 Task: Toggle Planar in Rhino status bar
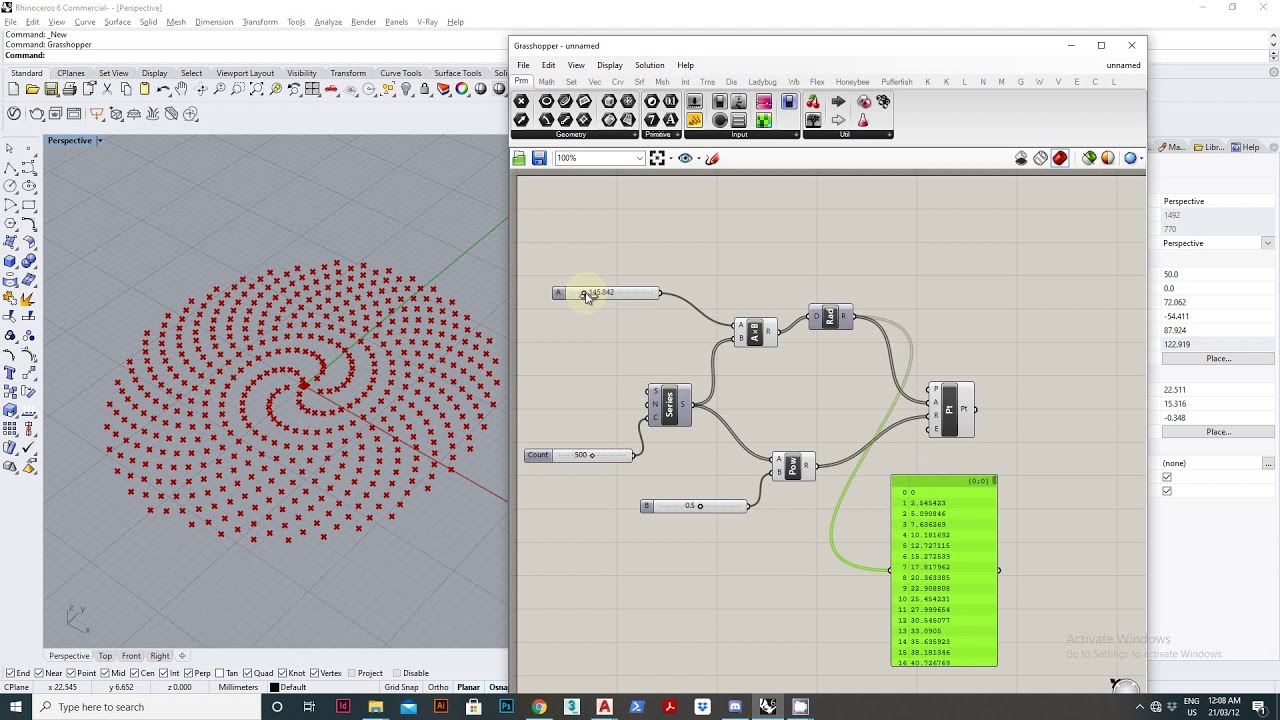tap(468, 687)
